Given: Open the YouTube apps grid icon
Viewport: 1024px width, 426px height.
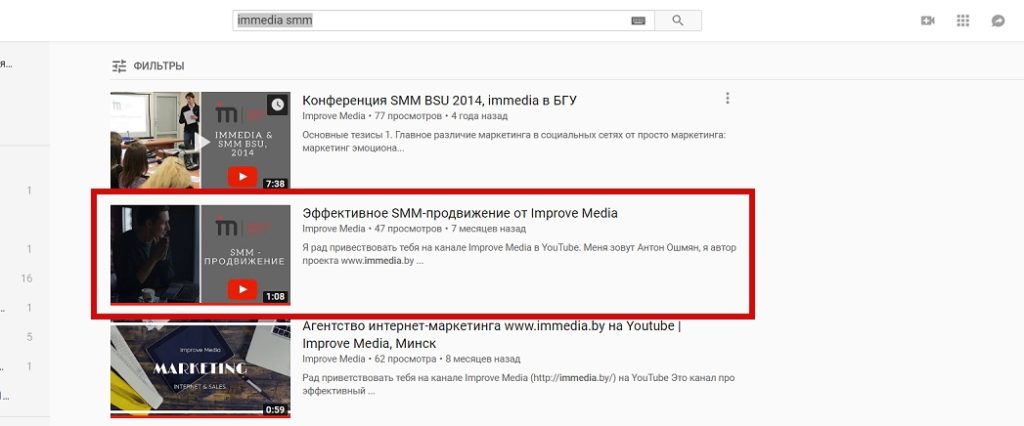Looking at the screenshot, I should [963, 21].
